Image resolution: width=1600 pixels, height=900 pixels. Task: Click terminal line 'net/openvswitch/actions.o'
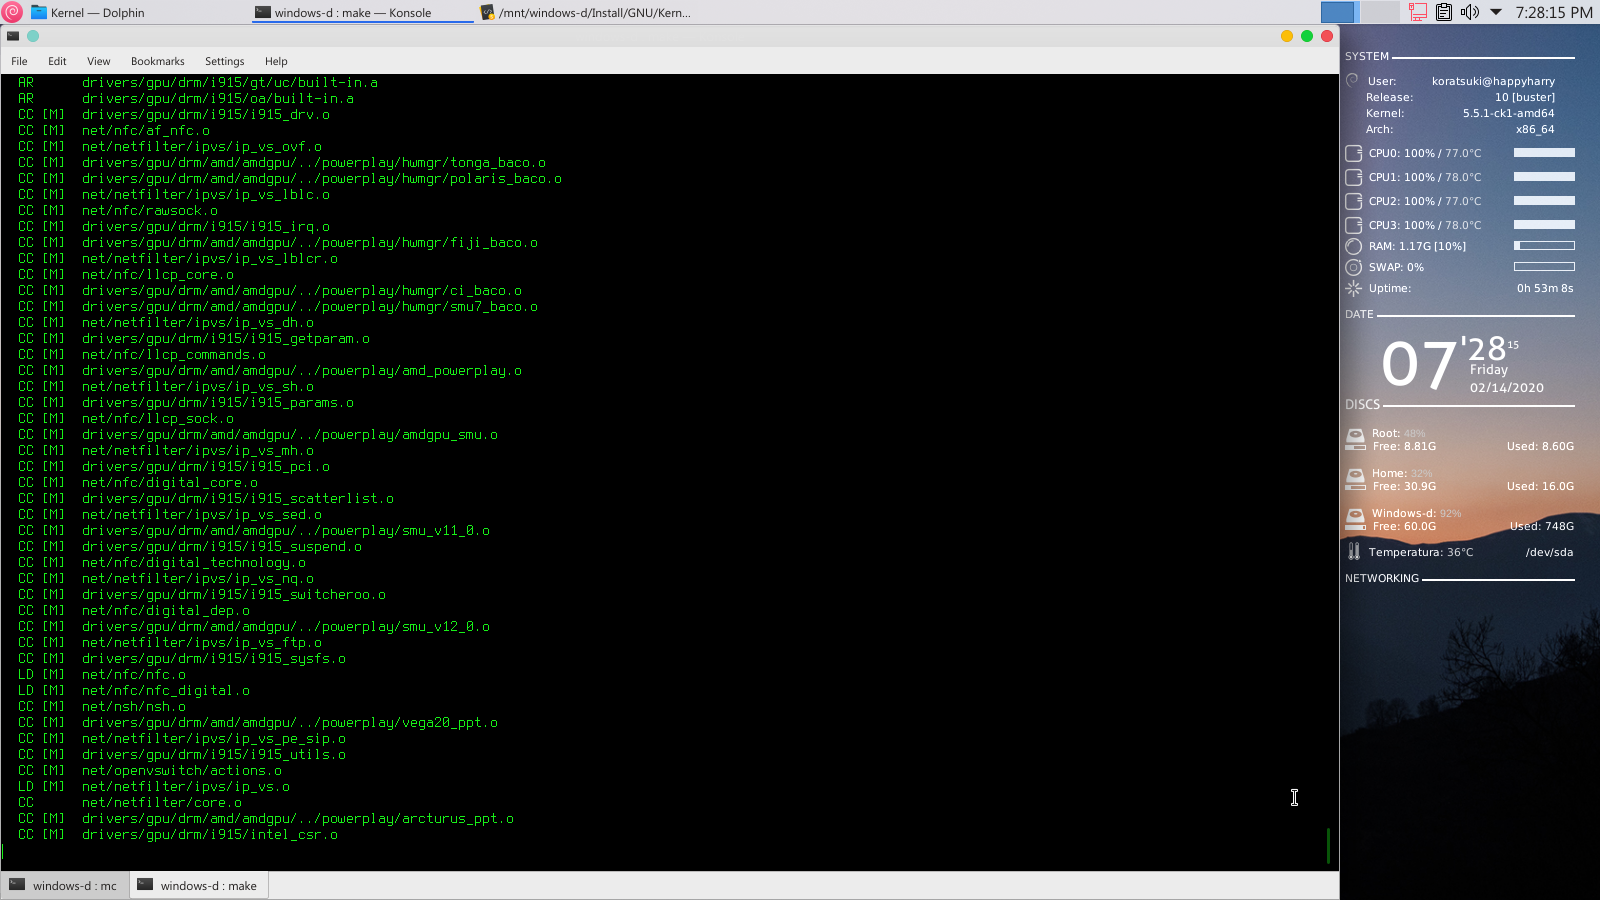coord(182,770)
